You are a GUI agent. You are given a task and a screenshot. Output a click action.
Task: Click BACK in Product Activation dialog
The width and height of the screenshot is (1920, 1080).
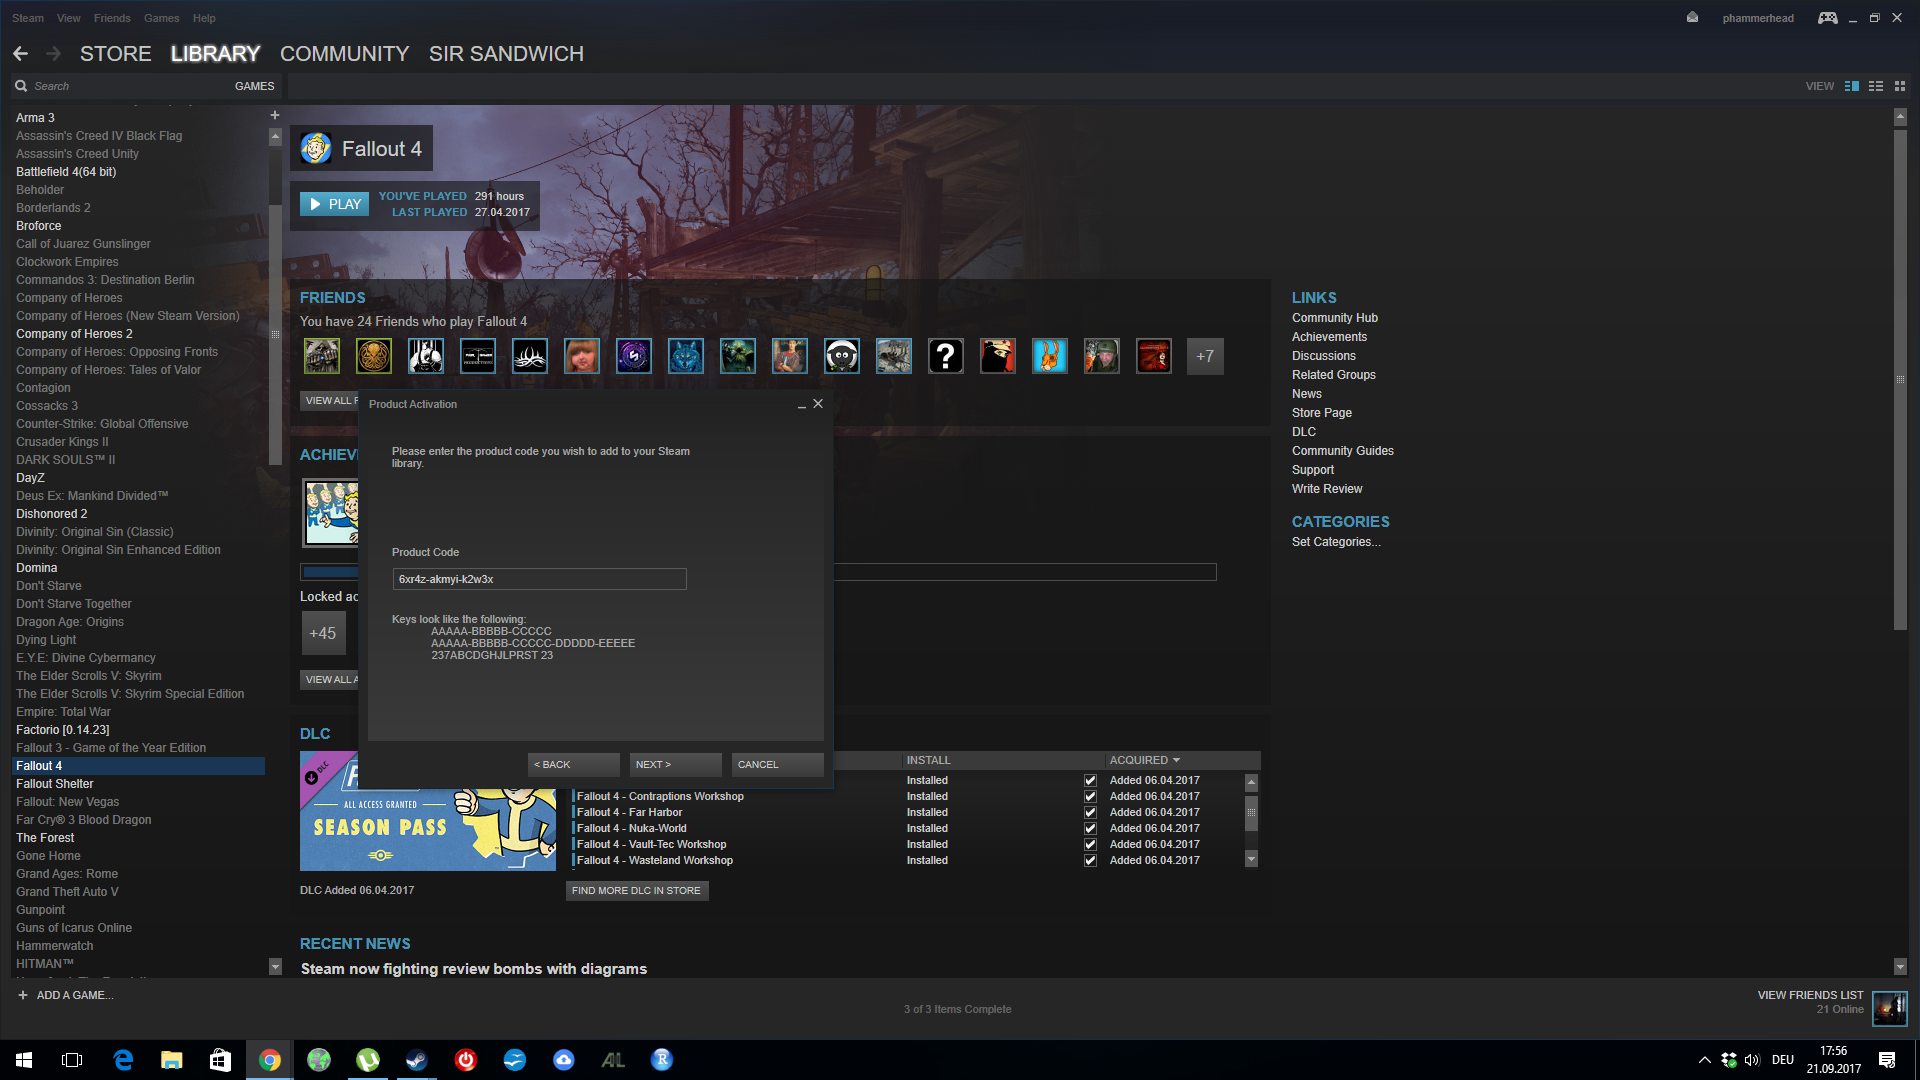tap(574, 765)
